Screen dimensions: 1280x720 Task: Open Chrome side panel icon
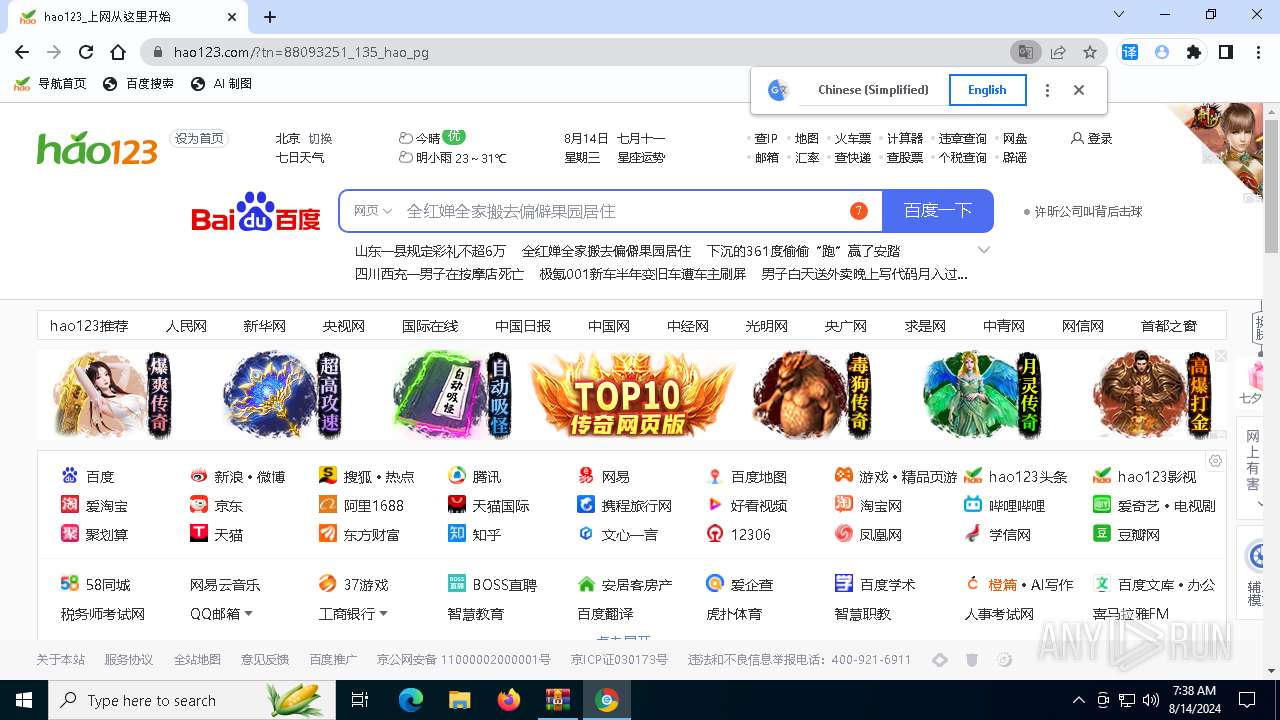click(1225, 52)
